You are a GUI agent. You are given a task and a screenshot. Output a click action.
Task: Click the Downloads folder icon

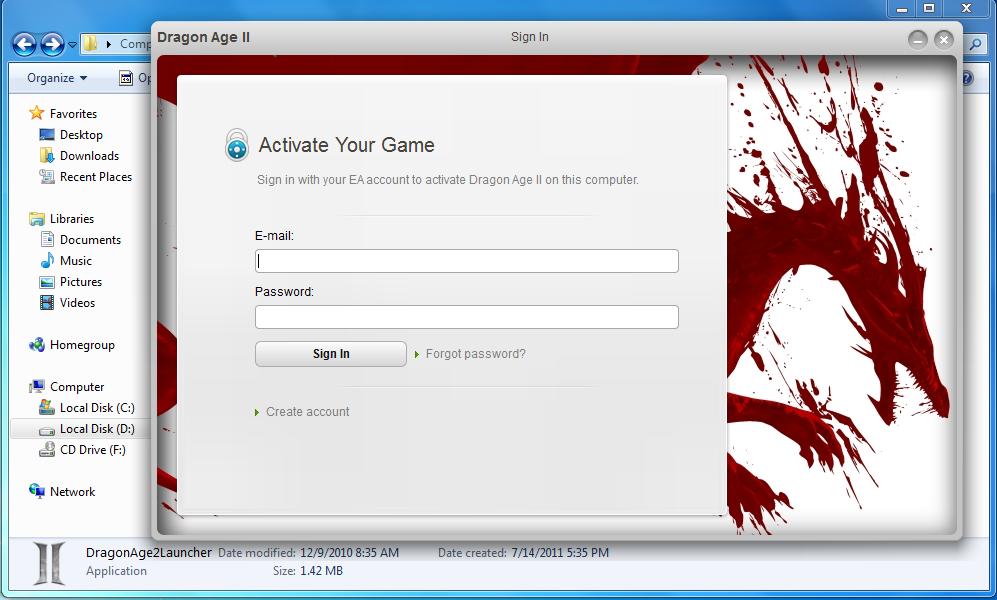[46, 155]
